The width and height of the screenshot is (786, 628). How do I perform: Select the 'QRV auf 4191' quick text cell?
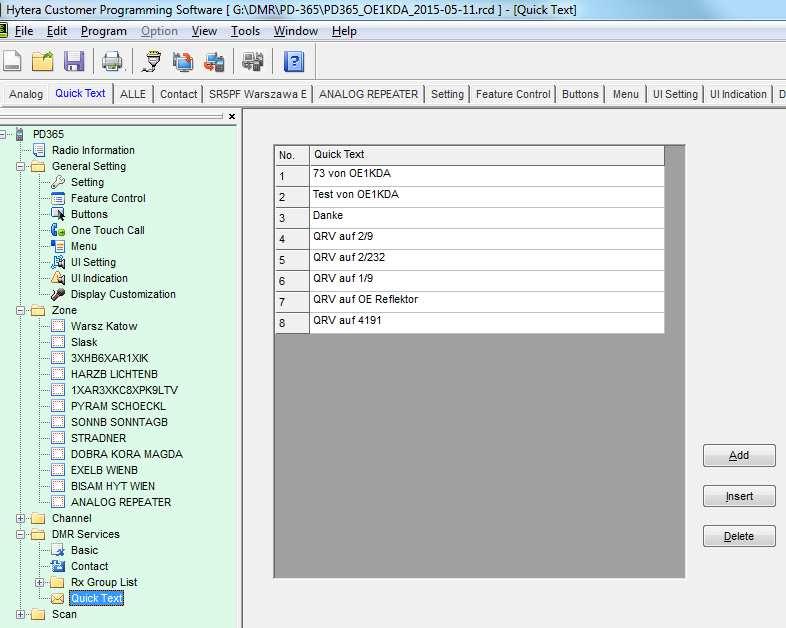point(487,323)
